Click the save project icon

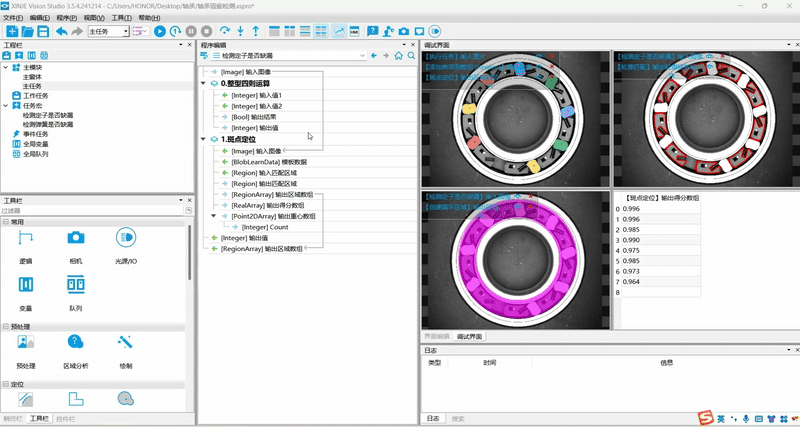pyautogui.click(x=43, y=31)
